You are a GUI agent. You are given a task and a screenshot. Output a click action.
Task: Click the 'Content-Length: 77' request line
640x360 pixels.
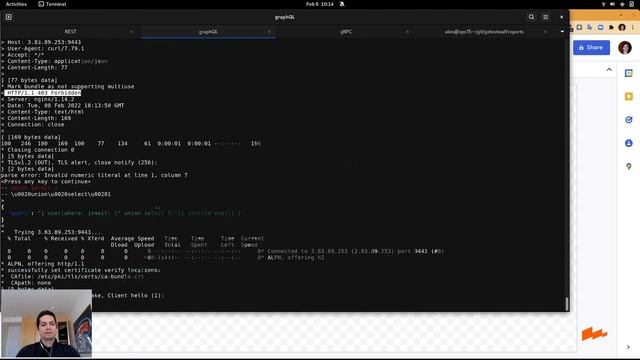[x=34, y=67]
